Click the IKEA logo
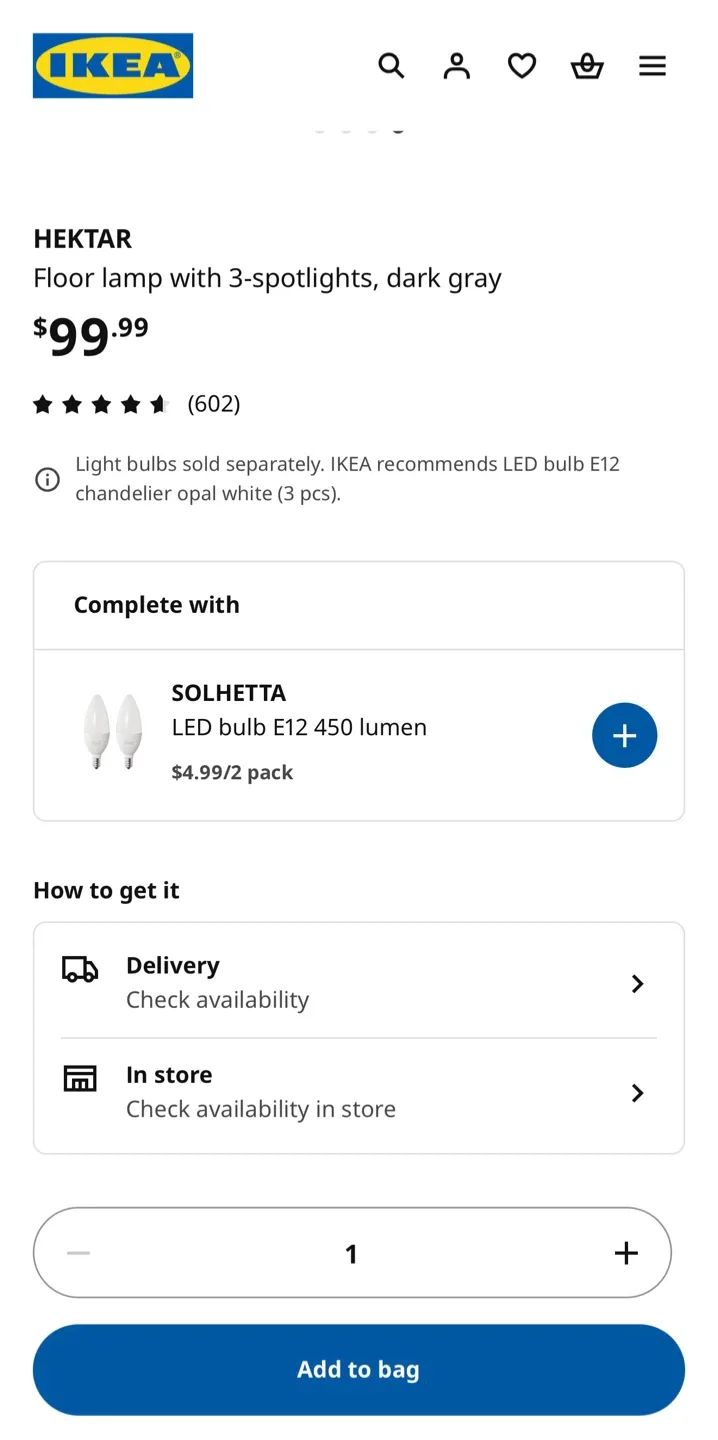Screen dimensions: 718x1440 point(113,66)
